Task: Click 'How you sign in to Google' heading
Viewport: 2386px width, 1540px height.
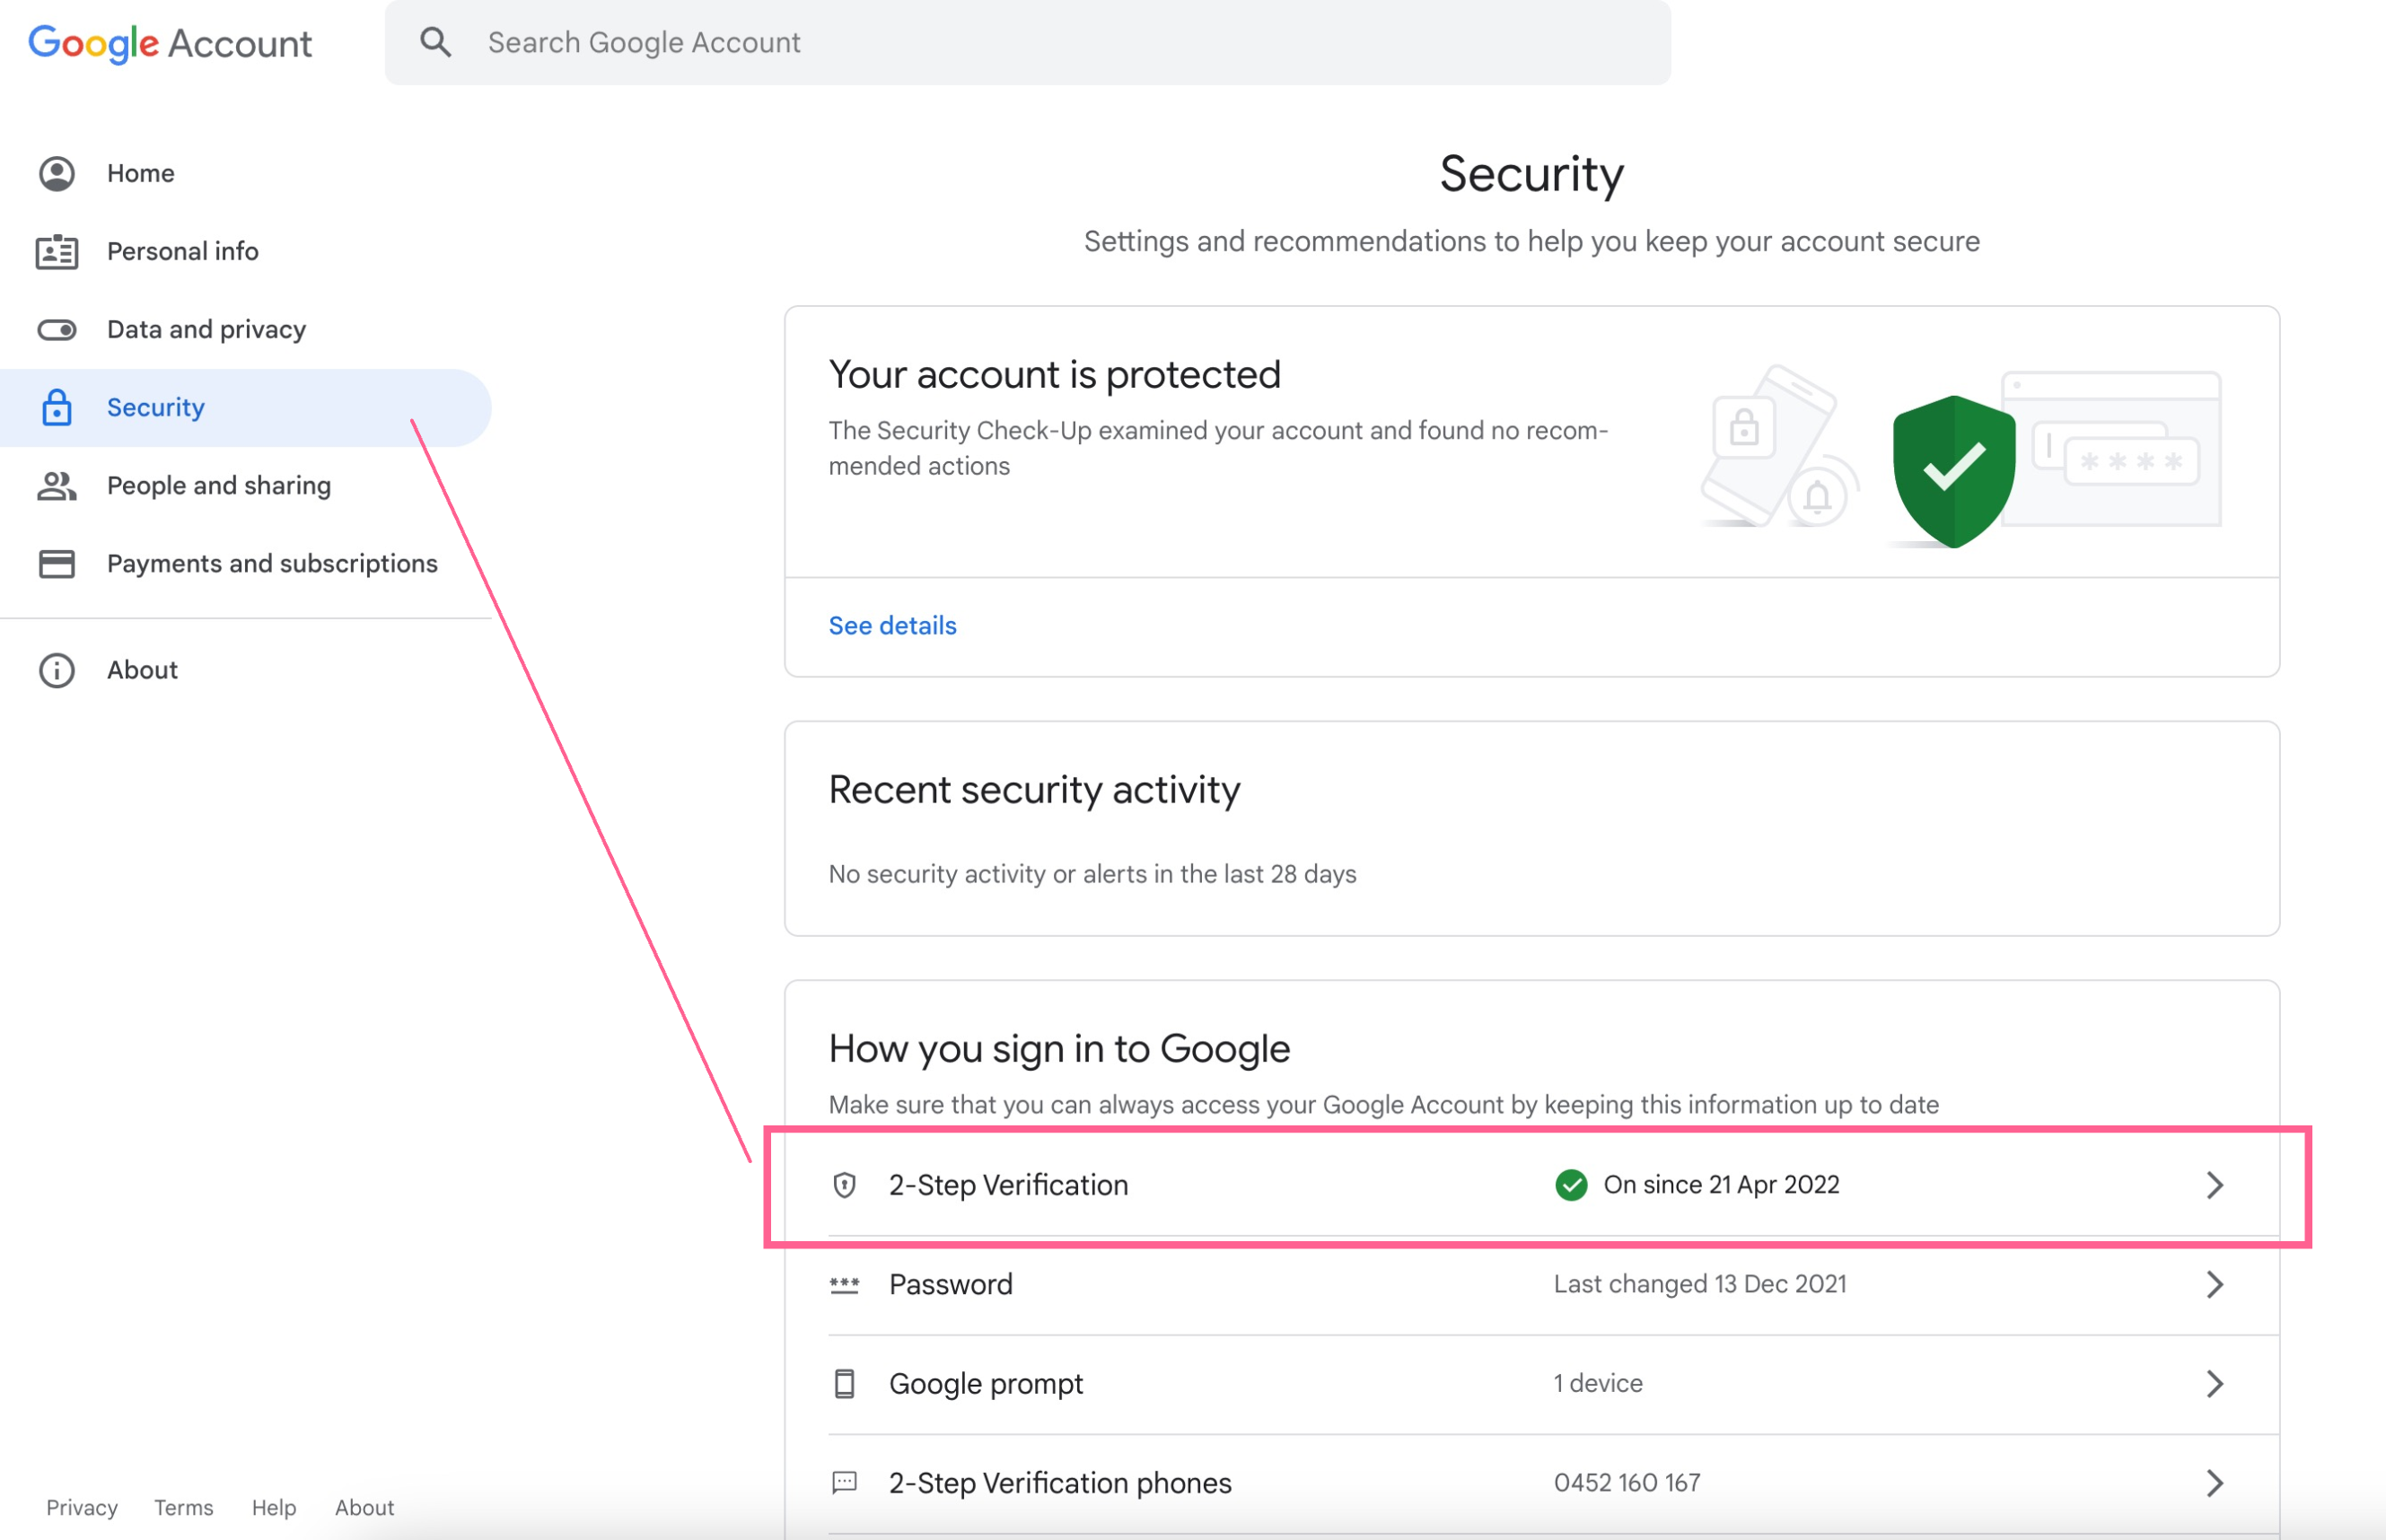Action: tap(1059, 1048)
